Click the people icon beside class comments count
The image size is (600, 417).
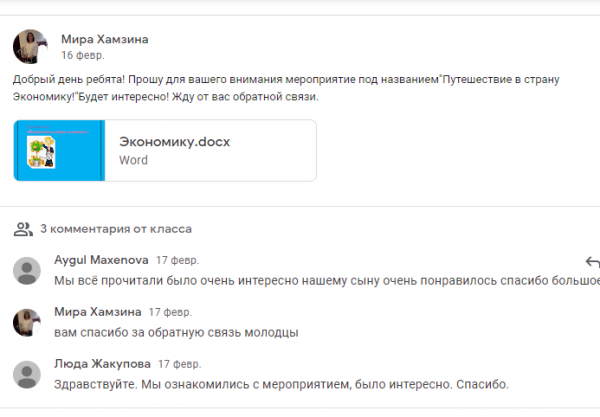click(22, 228)
